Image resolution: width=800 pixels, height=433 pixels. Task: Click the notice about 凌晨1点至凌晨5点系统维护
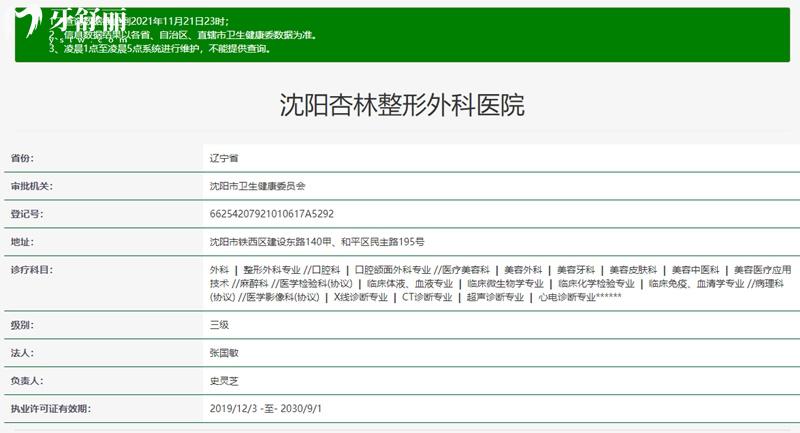[x=160, y=49]
